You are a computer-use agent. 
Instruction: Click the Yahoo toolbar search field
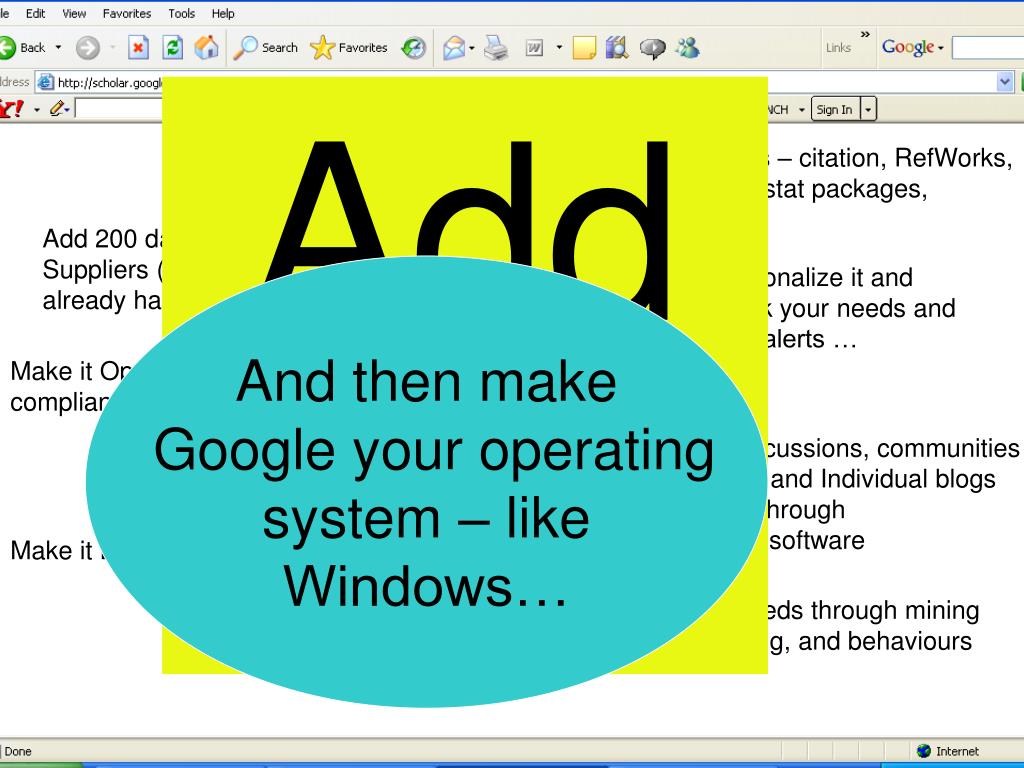(119, 108)
